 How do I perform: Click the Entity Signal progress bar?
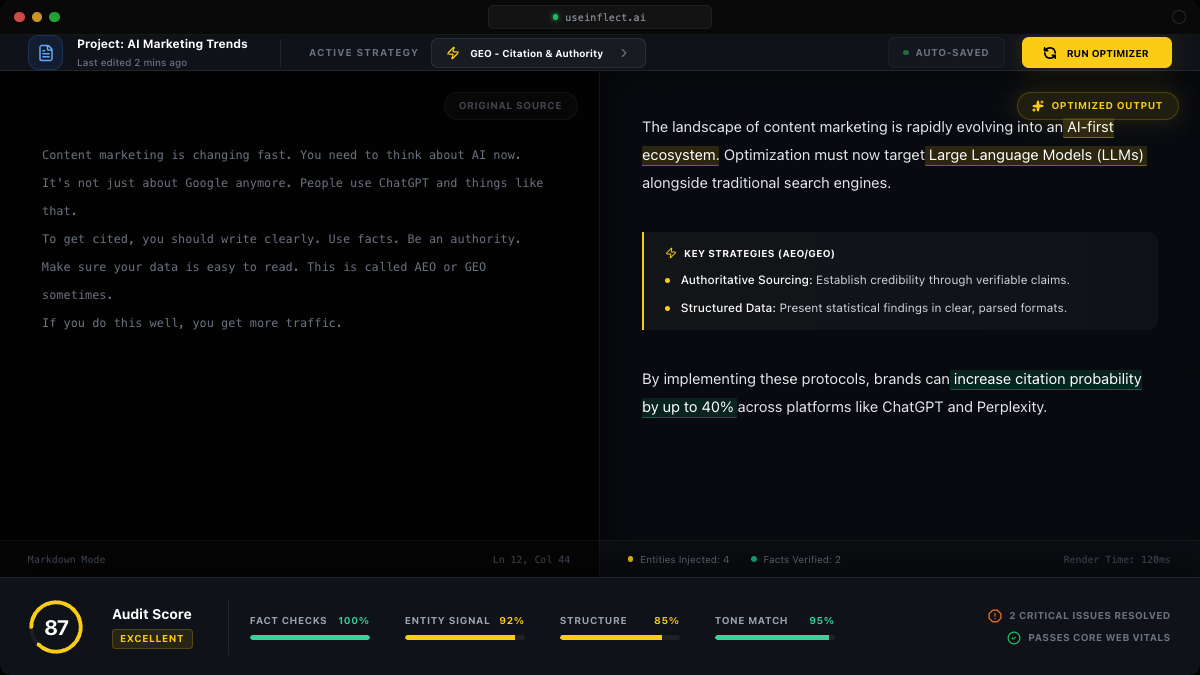point(465,637)
